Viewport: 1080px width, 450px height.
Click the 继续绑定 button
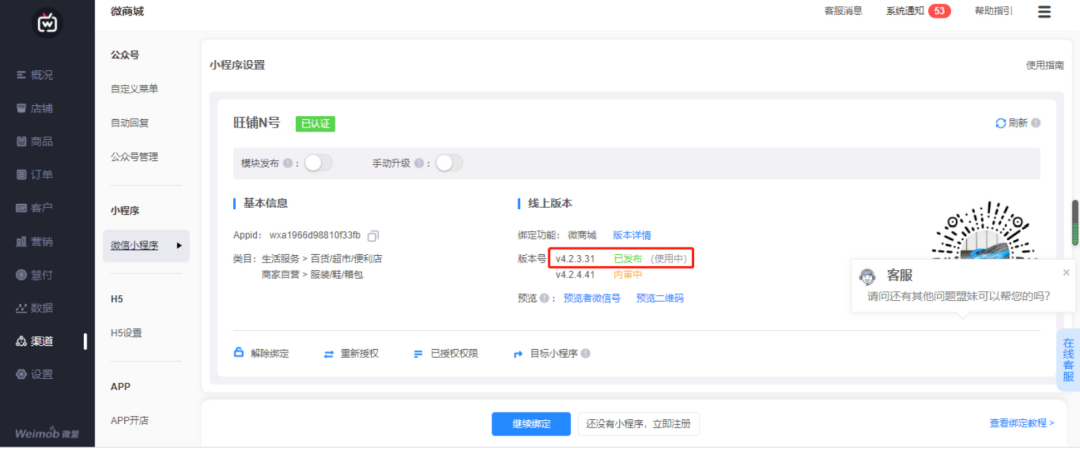(x=531, y=424)
